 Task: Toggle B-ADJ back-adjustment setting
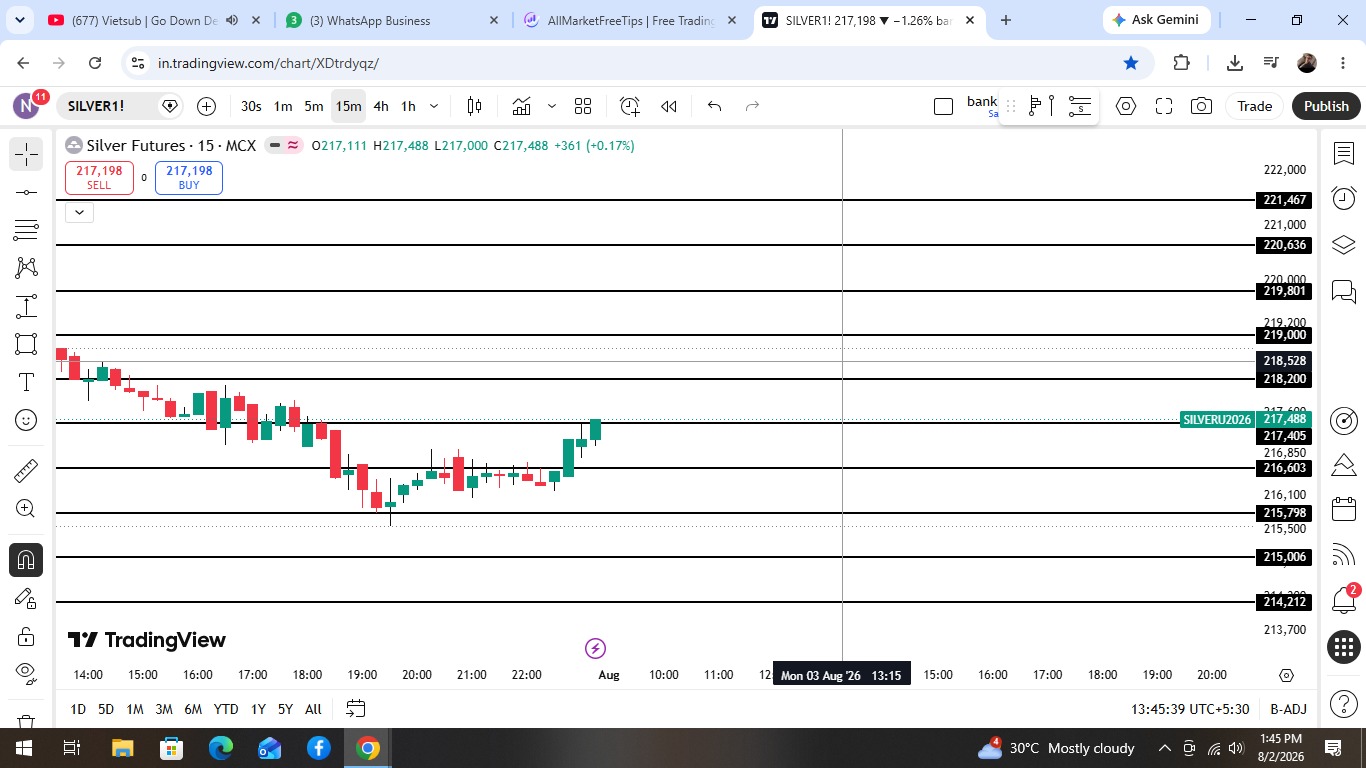(1289, 709)
